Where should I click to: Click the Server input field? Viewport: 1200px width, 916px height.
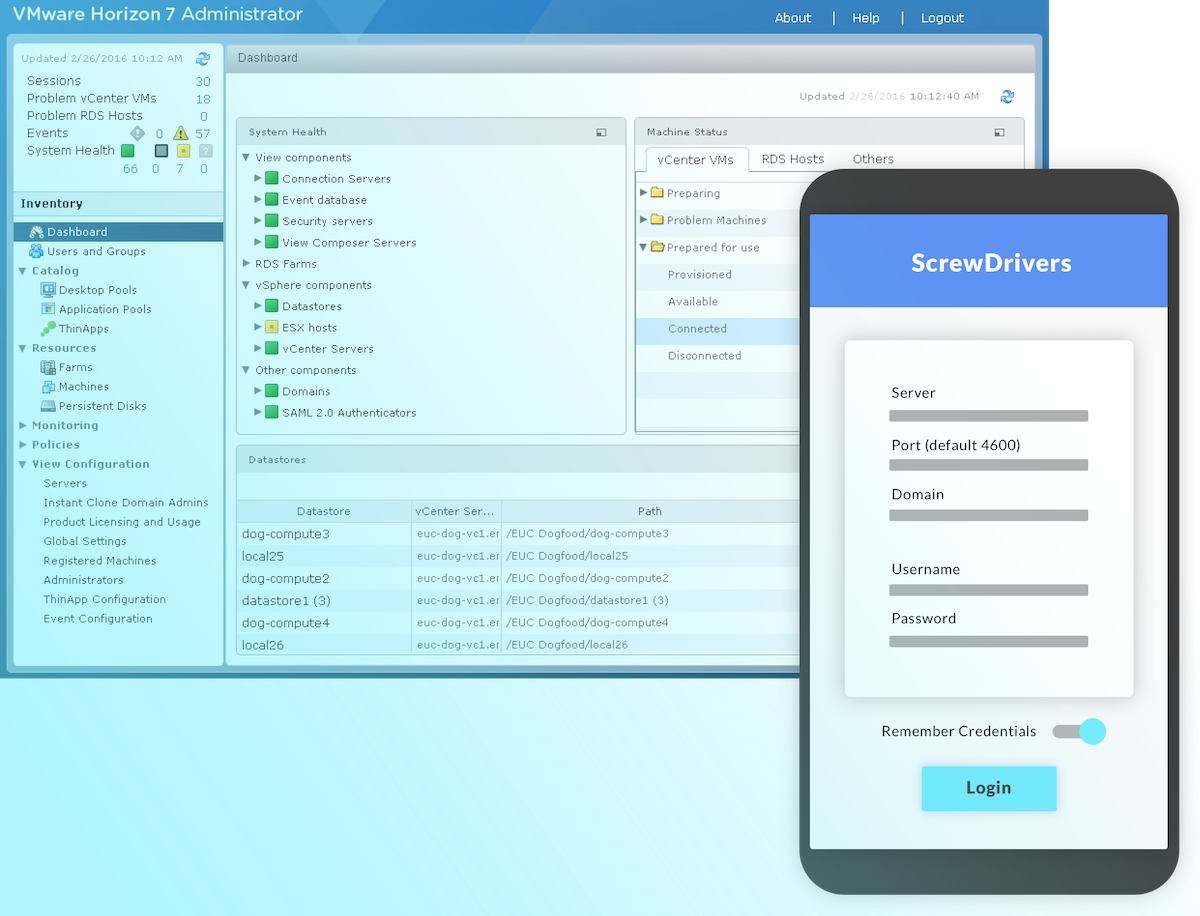(989, 416)
